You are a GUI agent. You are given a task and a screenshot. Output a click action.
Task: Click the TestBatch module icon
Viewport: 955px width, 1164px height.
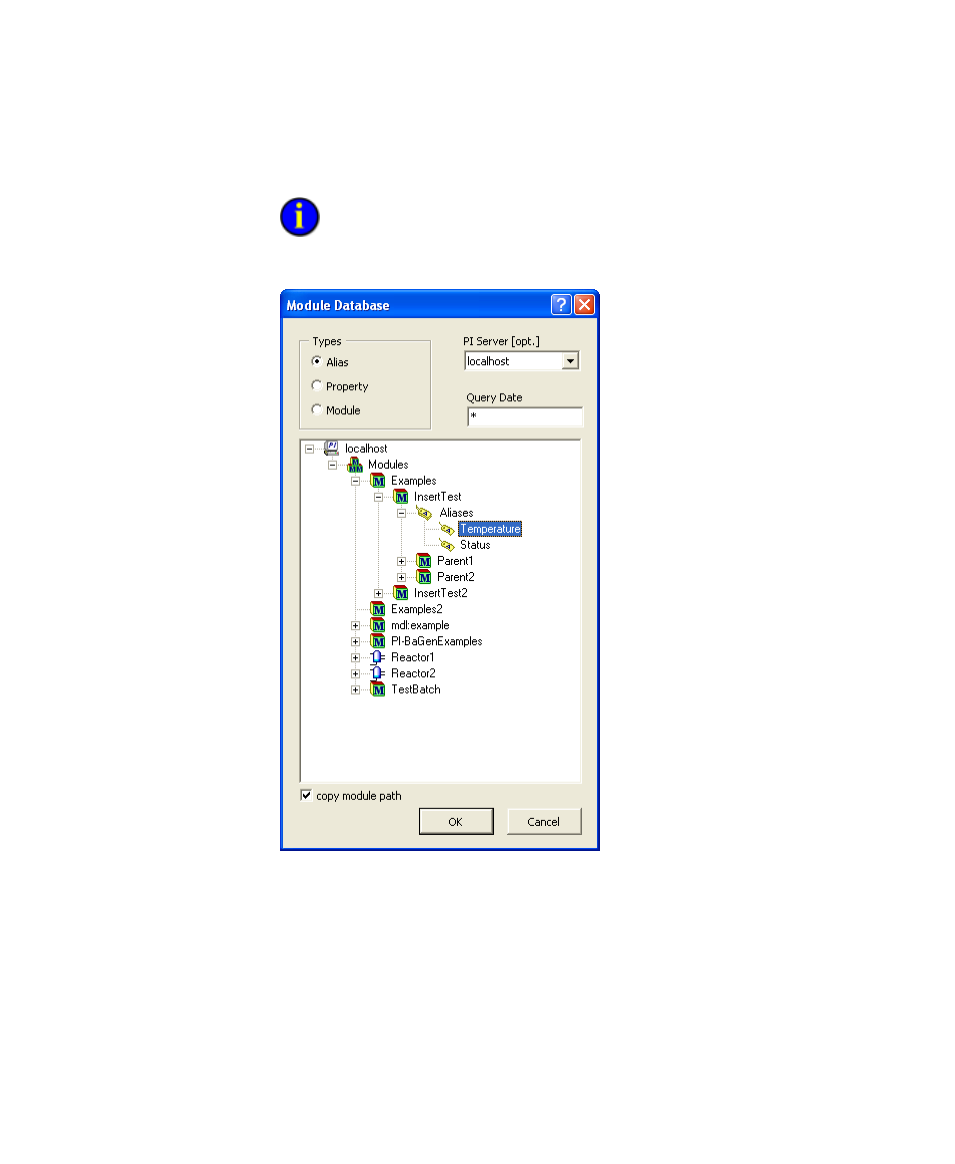point(378,690)
